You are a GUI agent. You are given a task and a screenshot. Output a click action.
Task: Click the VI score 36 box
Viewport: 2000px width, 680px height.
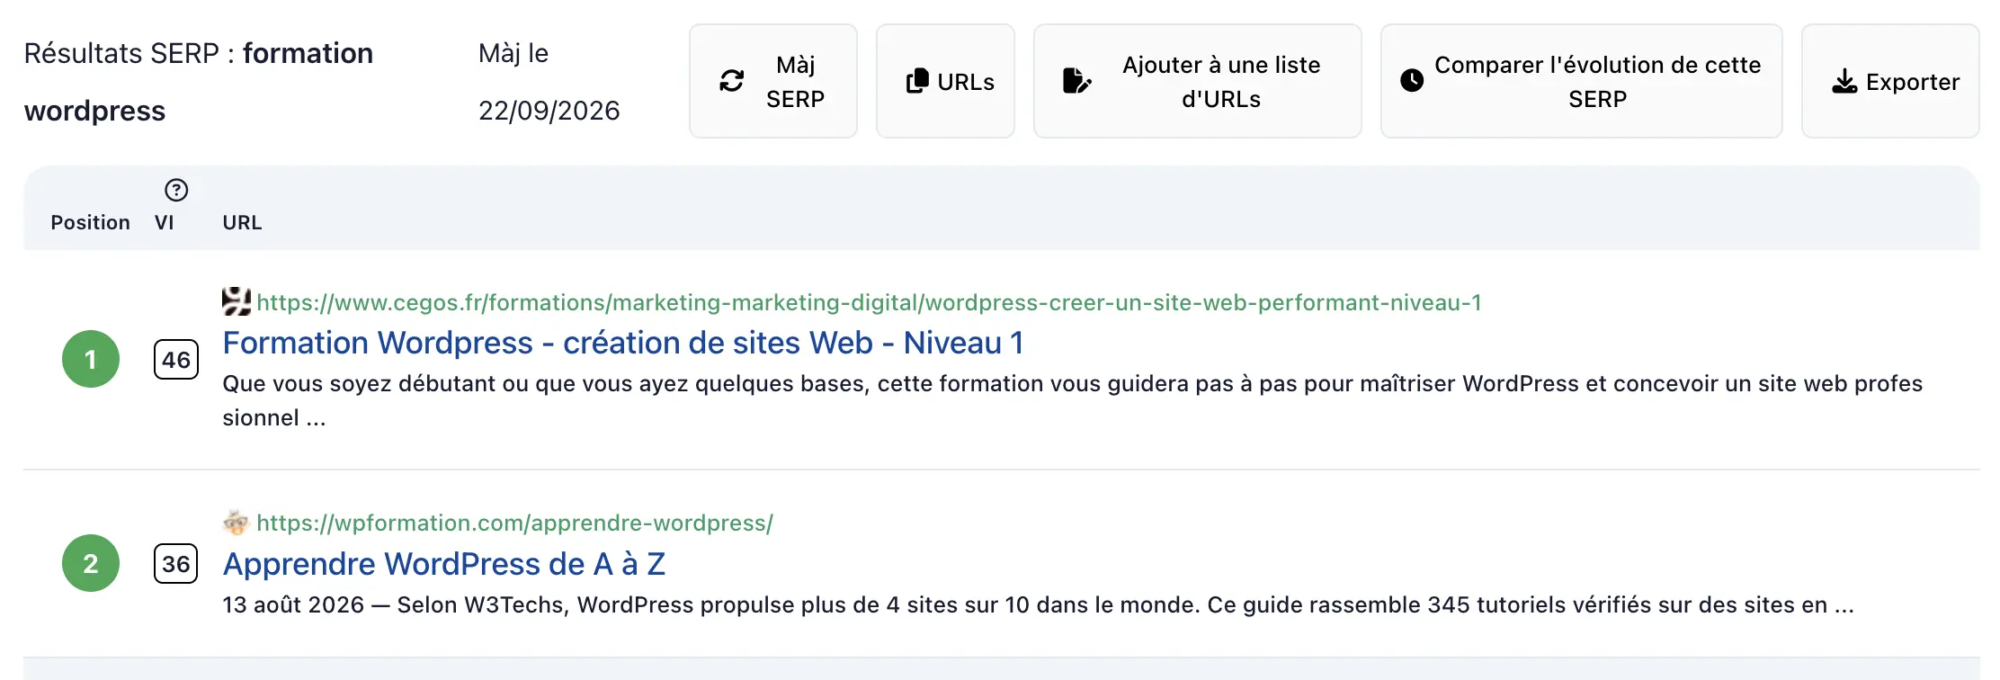coord(176,564)
